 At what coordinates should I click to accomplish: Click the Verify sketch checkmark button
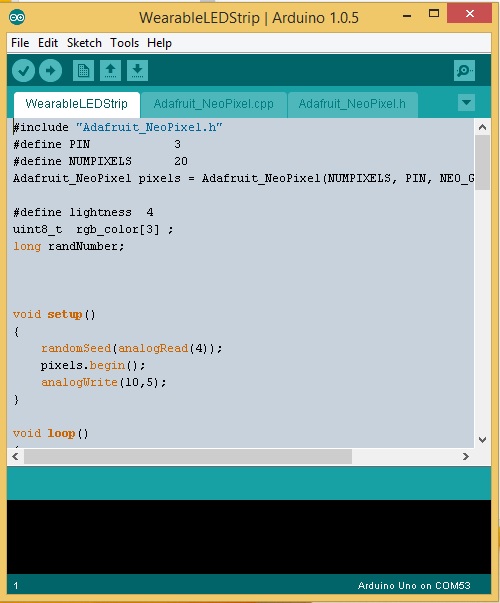click(x=23, y=71)
